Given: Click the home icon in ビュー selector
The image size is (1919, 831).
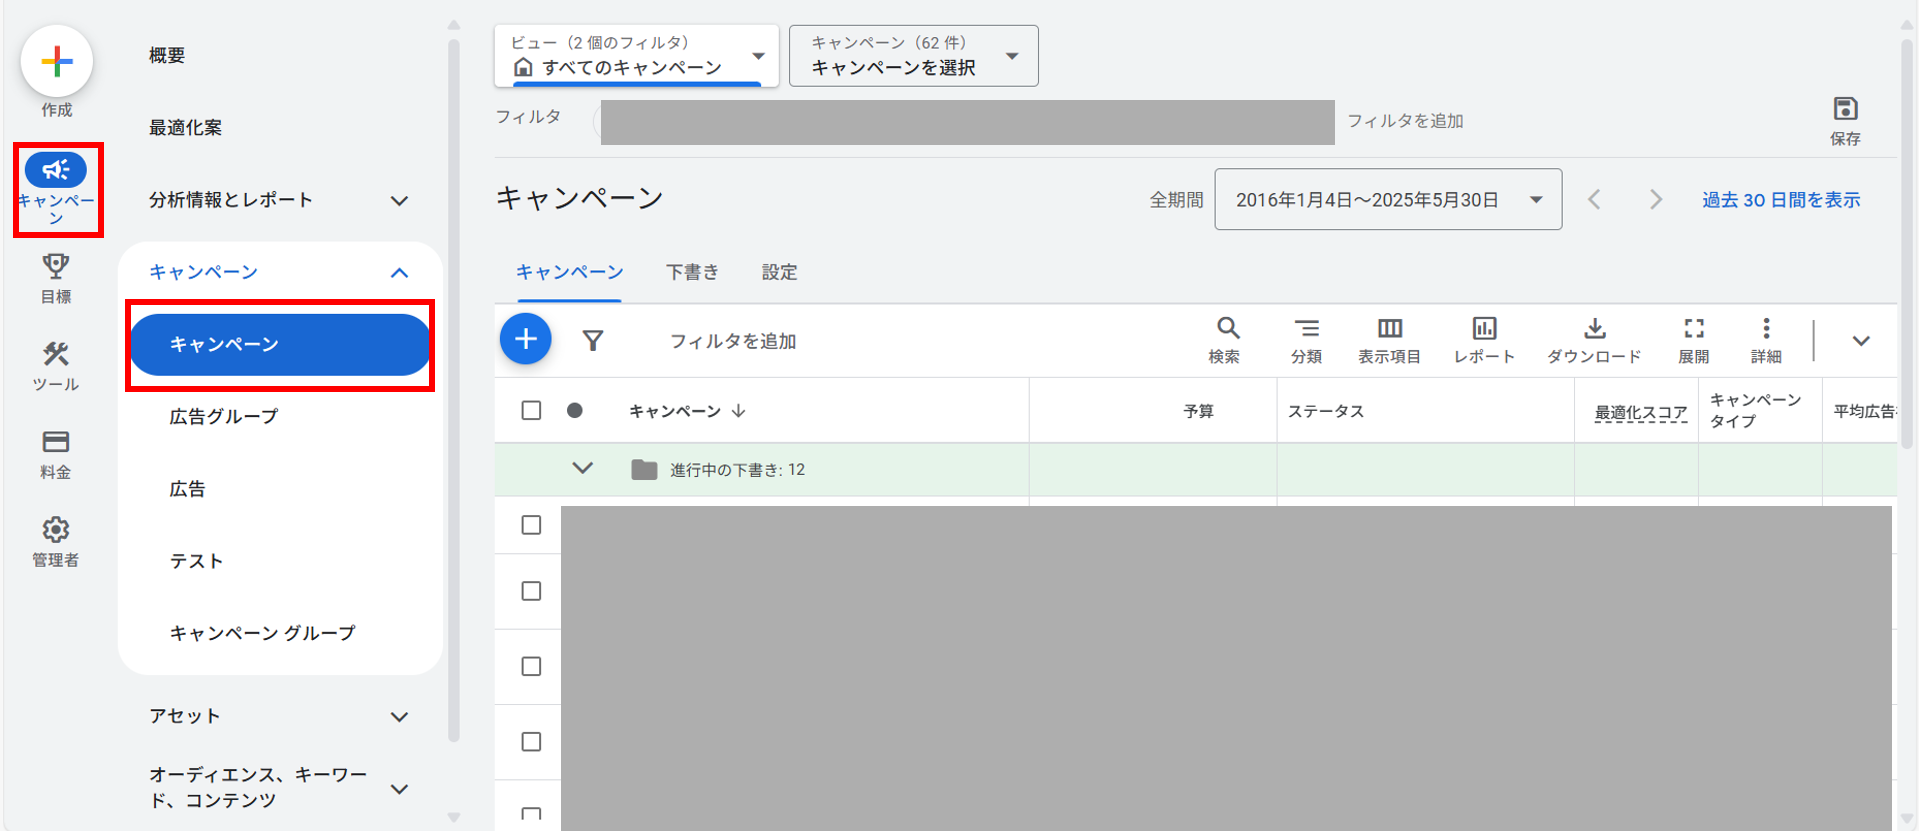Looking at the screenshot, I should (523, 67).
